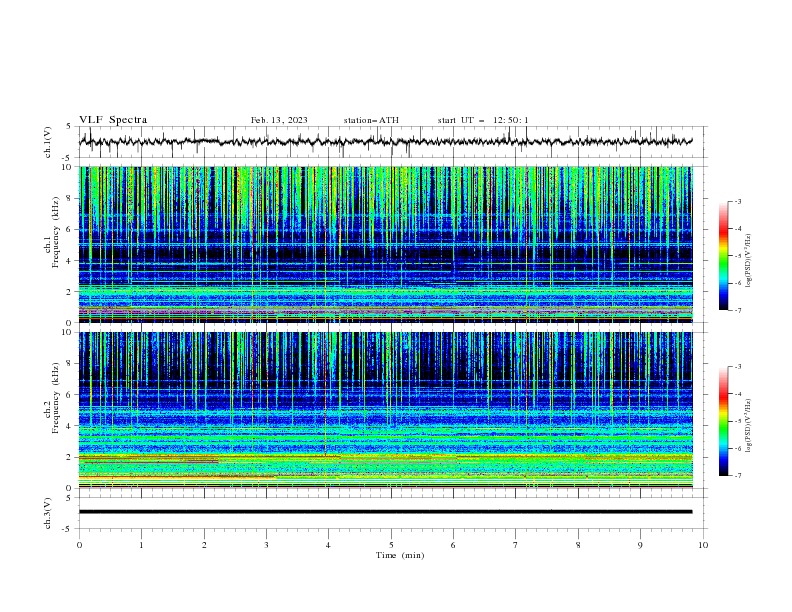Click the 'station=ATH' label

tap(371, 120)
